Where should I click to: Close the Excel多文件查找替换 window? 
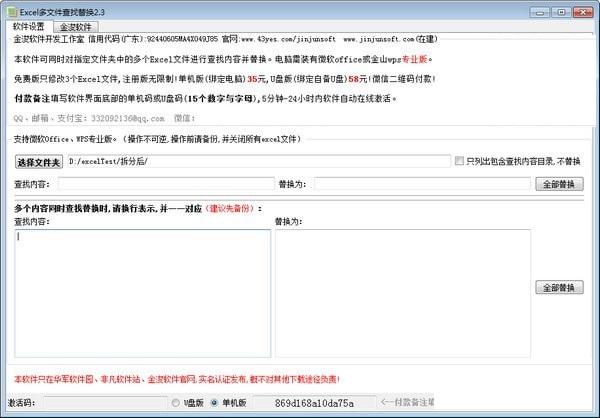click(x=583, y=12)
